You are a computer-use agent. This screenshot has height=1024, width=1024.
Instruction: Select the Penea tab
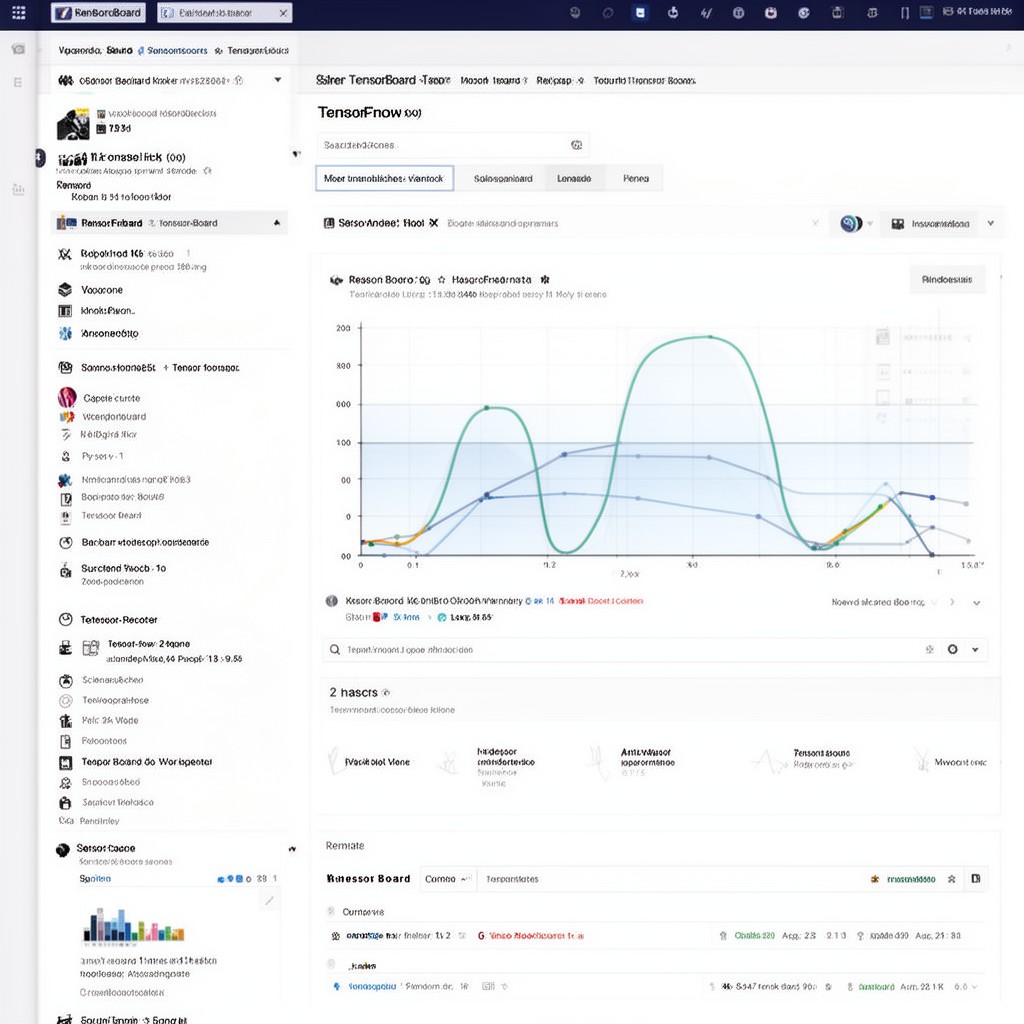(635, 178)
